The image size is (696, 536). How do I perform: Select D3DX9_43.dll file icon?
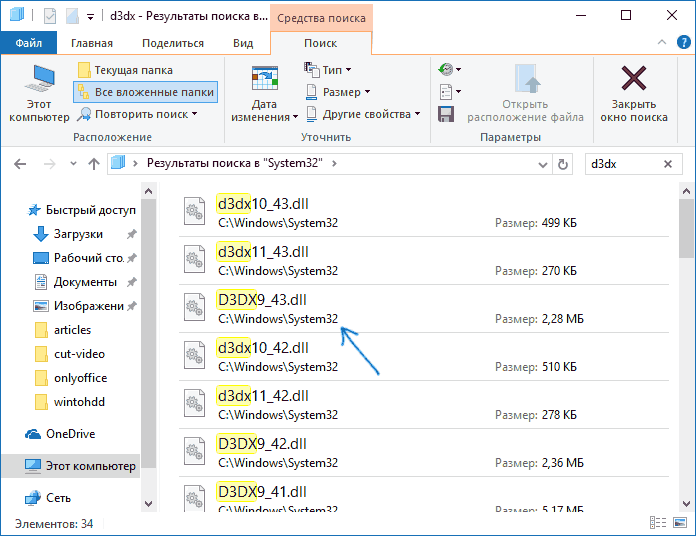click(194, 307)
